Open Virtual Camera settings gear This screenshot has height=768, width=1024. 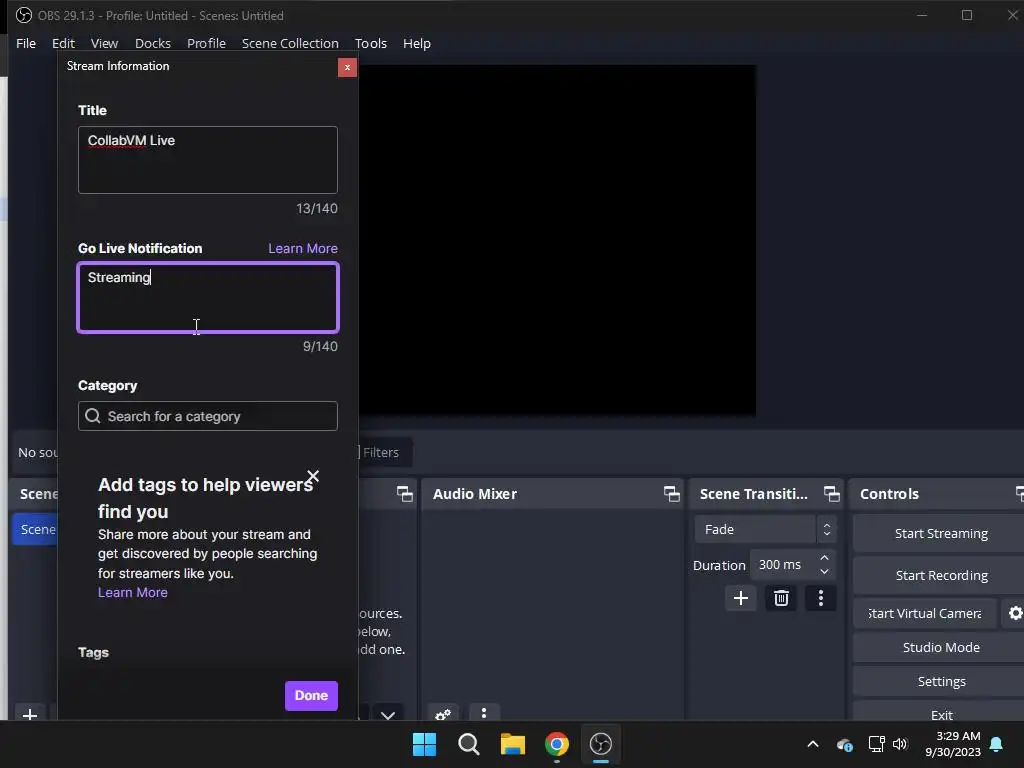(1014, 613)
